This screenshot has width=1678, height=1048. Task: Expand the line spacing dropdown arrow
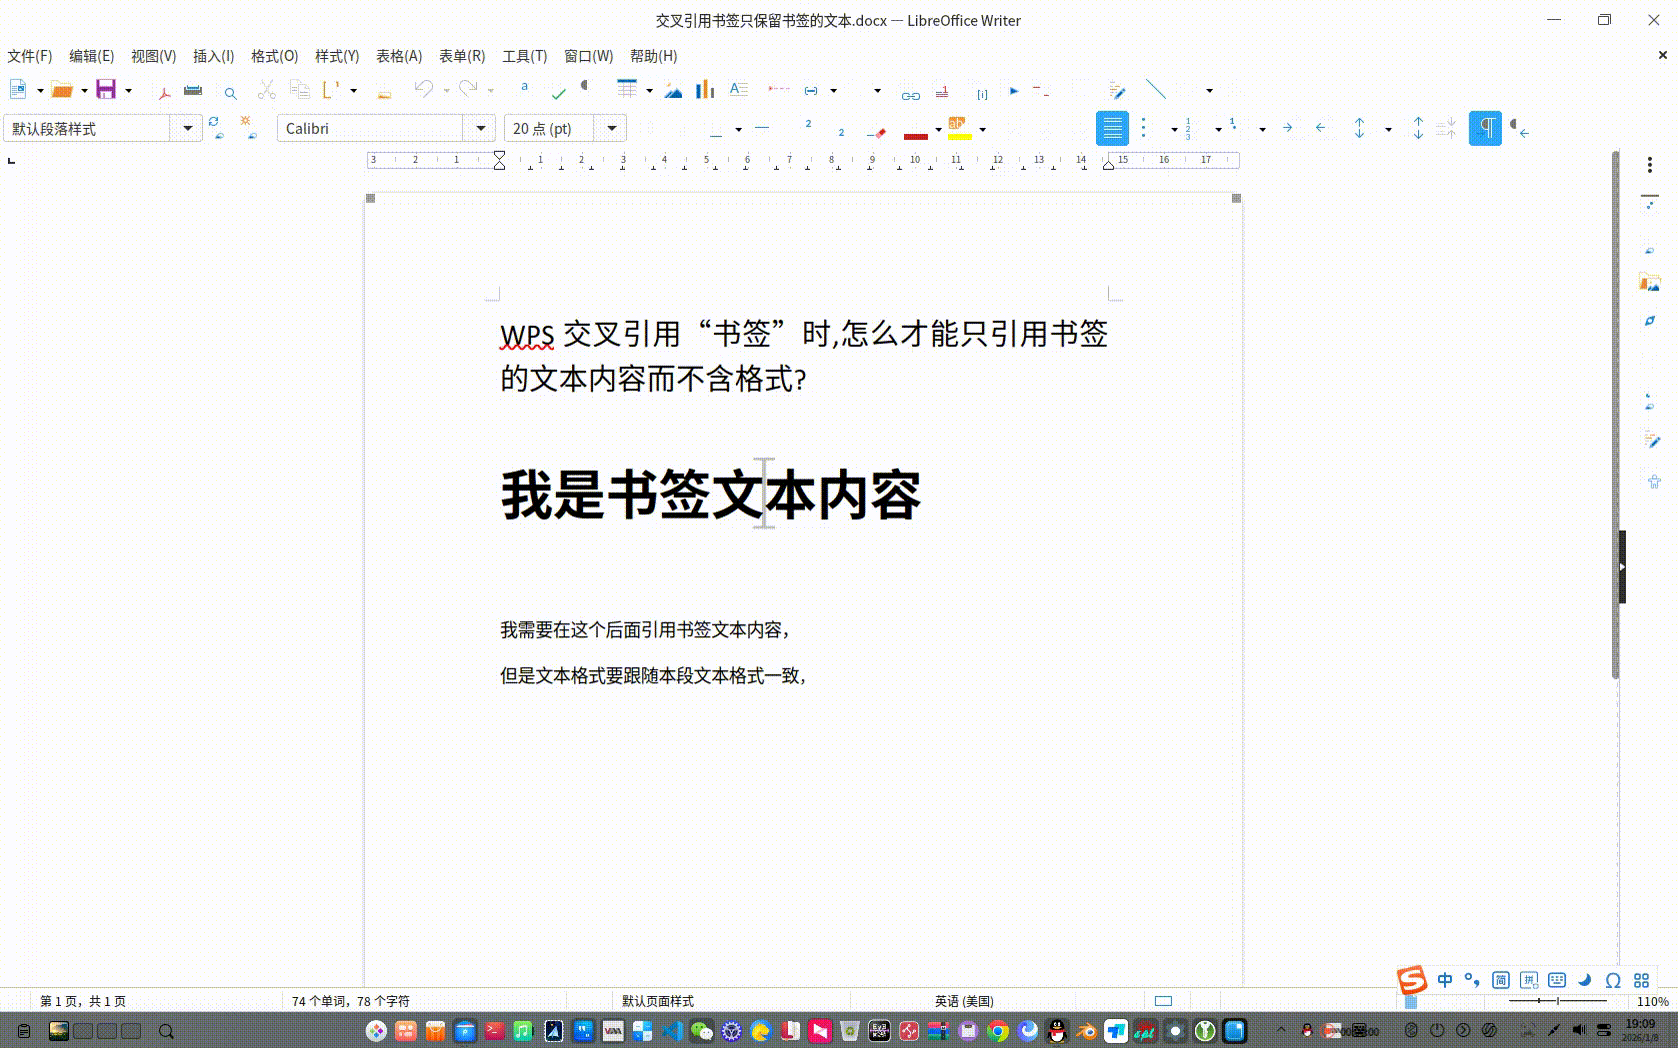[x=1388, y=129]
